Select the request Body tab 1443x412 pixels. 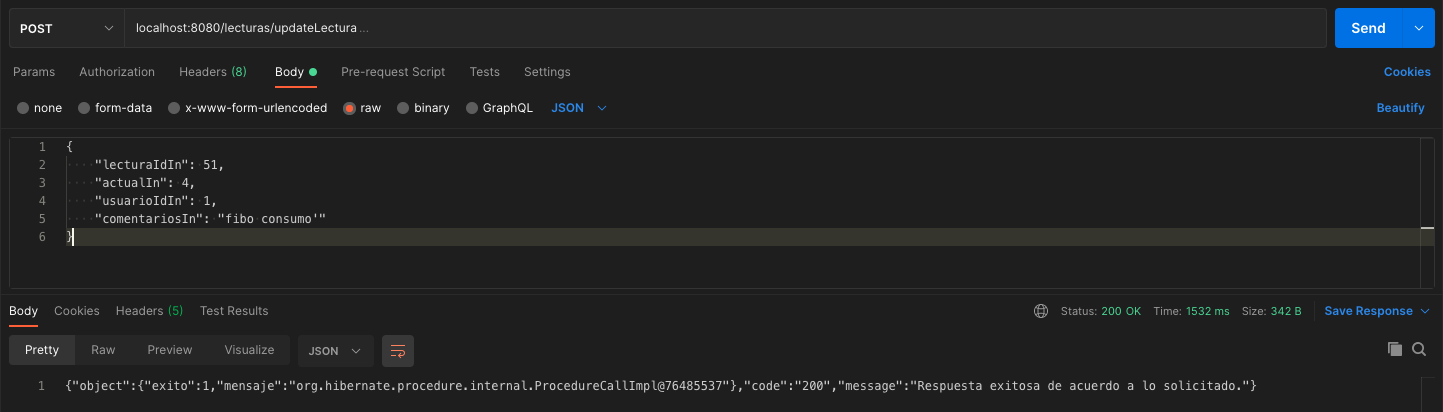coord(296,72)
